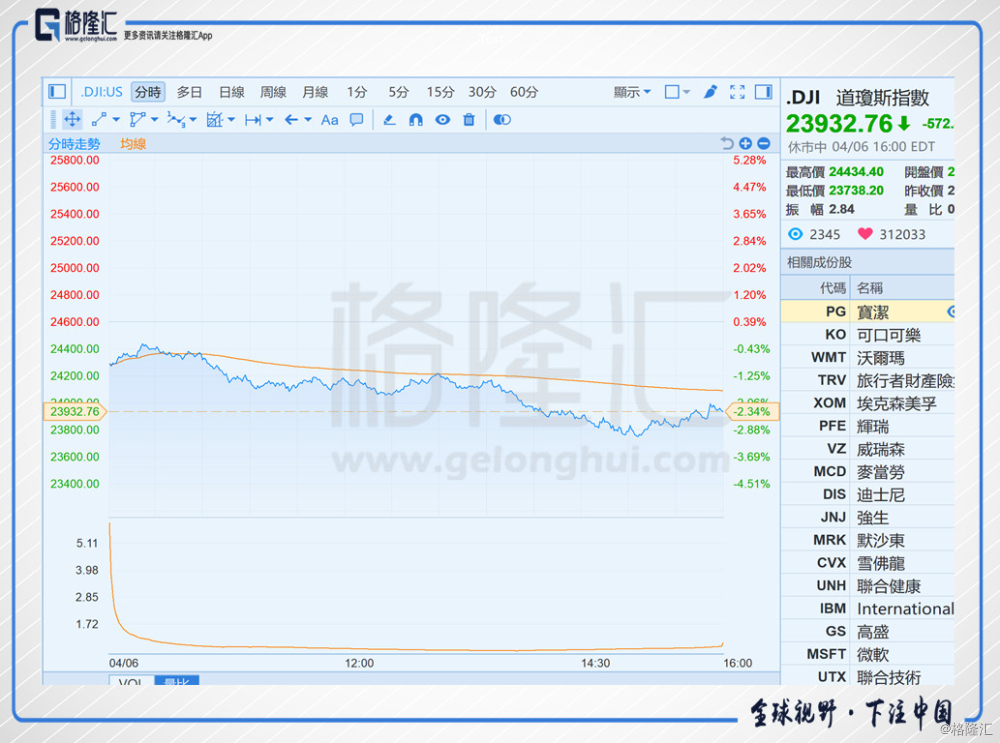1000x743 pixels.
Task: Select the move/crosshair cursor tool
Action: pyautogui.click(x=72, y=119)
